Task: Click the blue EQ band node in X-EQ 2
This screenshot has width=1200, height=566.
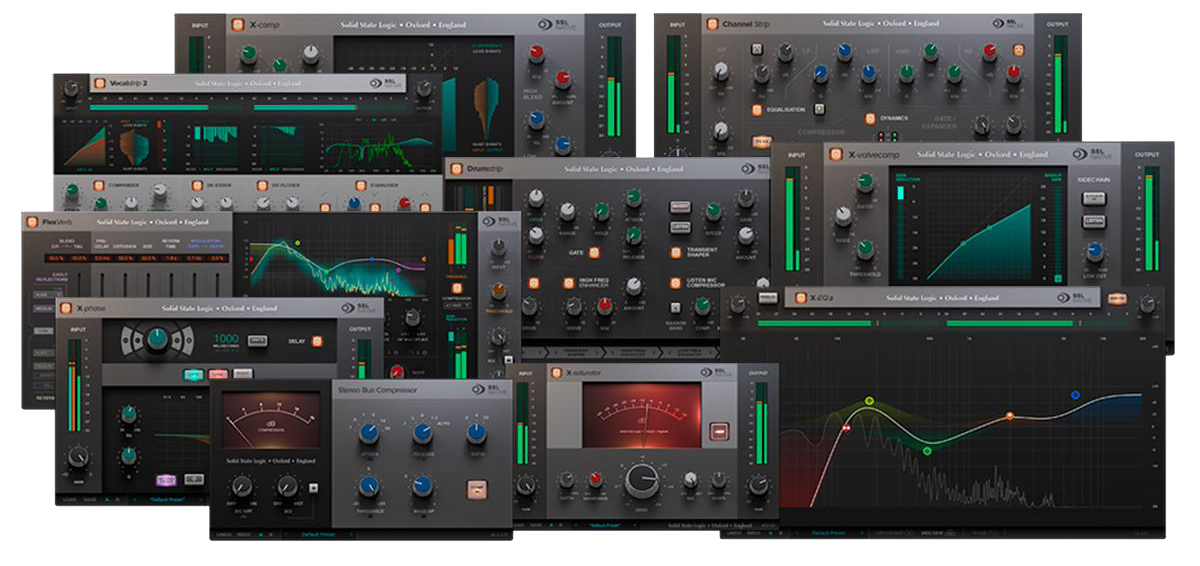Action: pos(1075,395)
